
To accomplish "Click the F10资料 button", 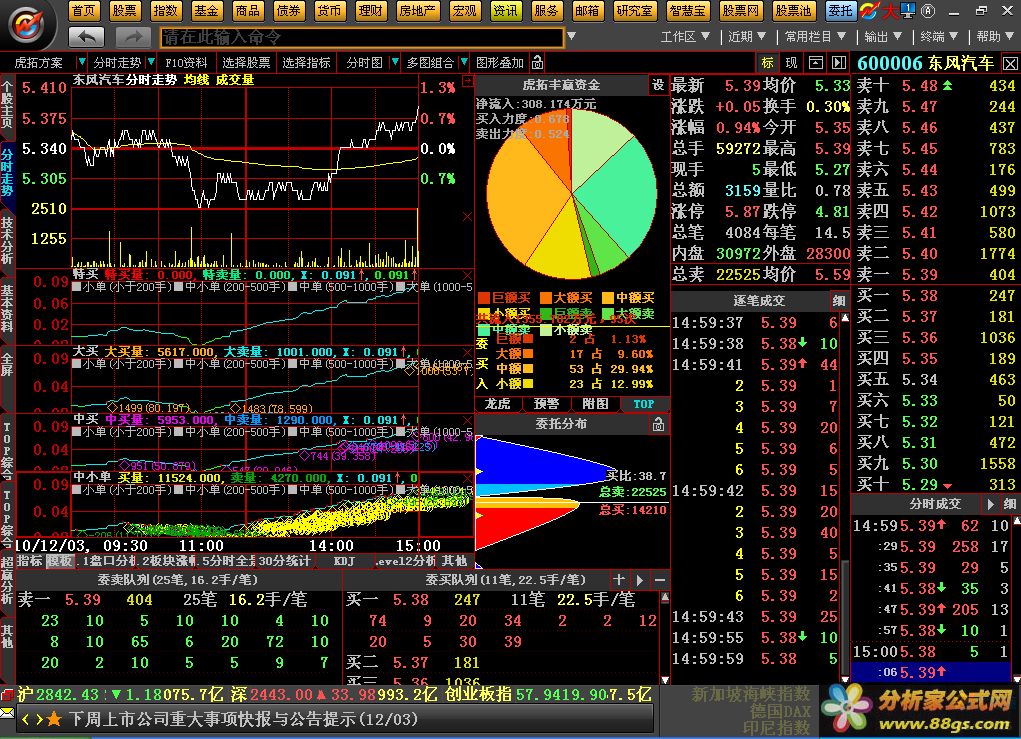I will [x=186, y=63].
